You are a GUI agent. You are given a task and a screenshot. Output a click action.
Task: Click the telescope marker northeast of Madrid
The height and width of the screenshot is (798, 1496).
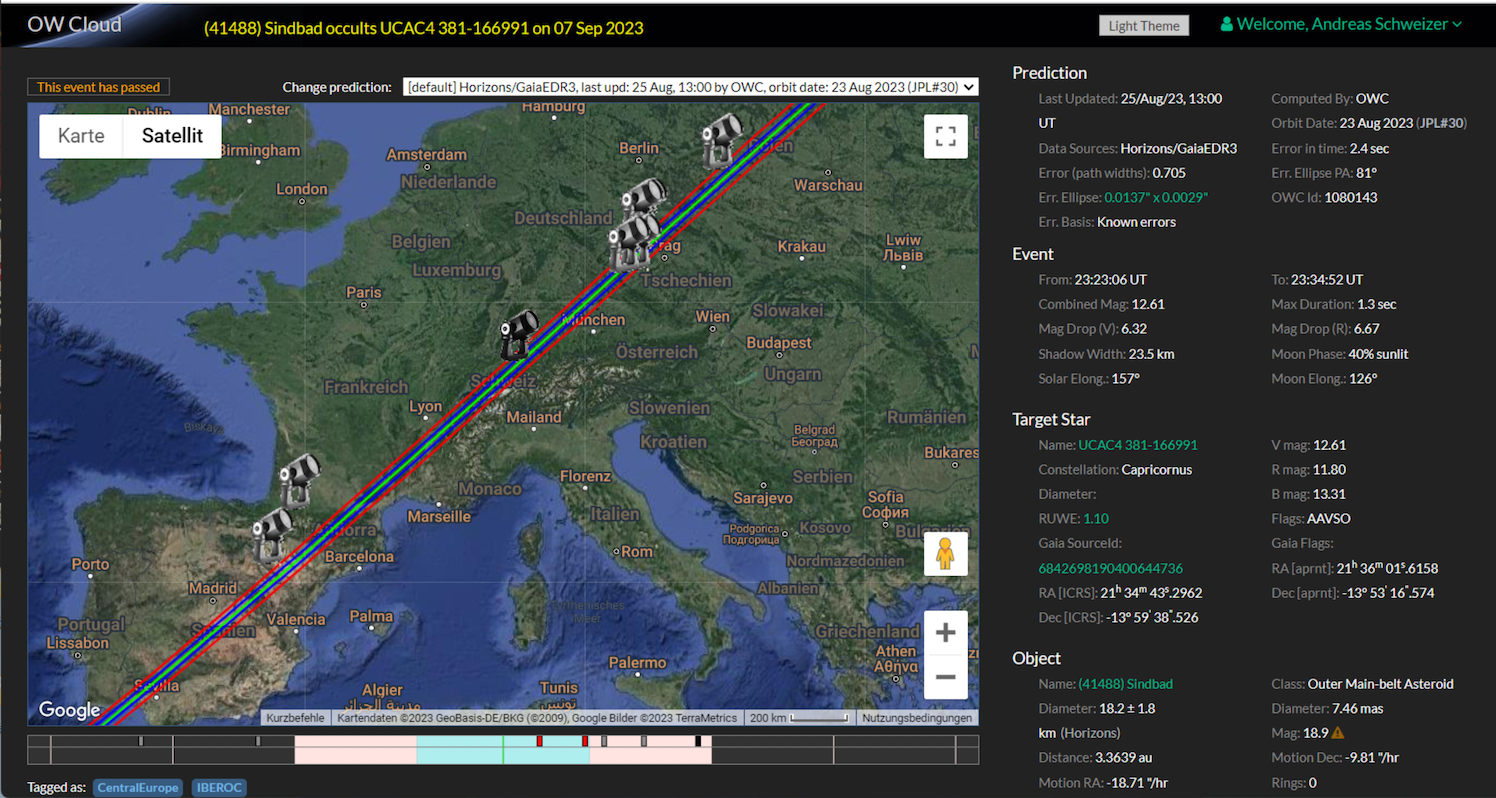click(272, 533)
